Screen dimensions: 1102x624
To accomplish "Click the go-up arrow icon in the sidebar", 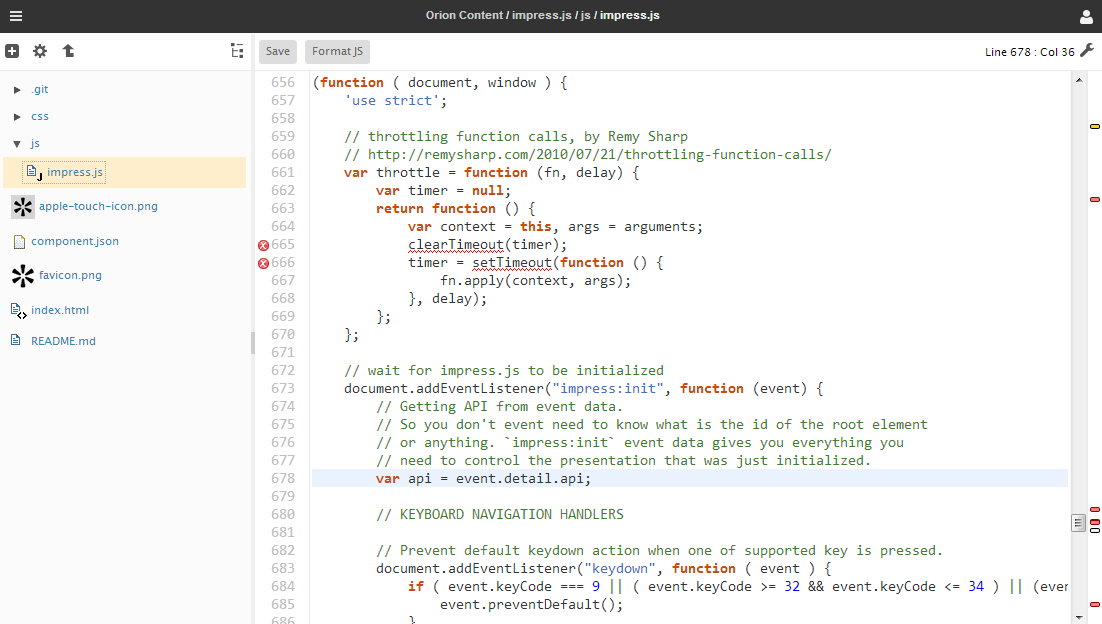I will 68,51.
